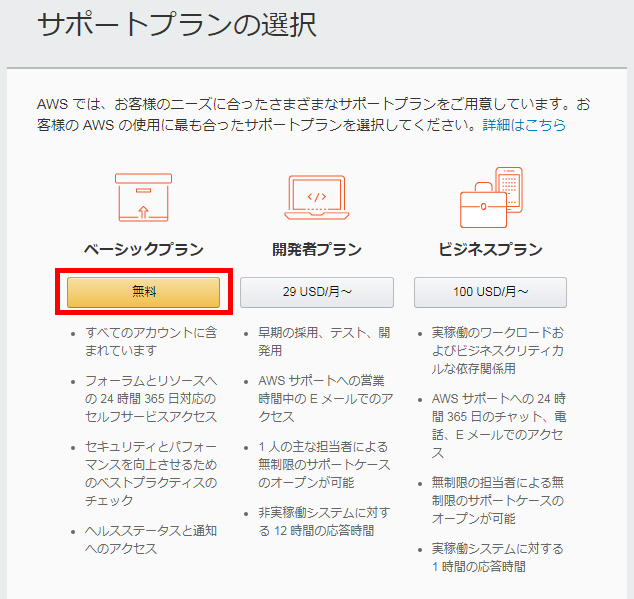Click the Developer plan laptop icon

coord(317,197)
